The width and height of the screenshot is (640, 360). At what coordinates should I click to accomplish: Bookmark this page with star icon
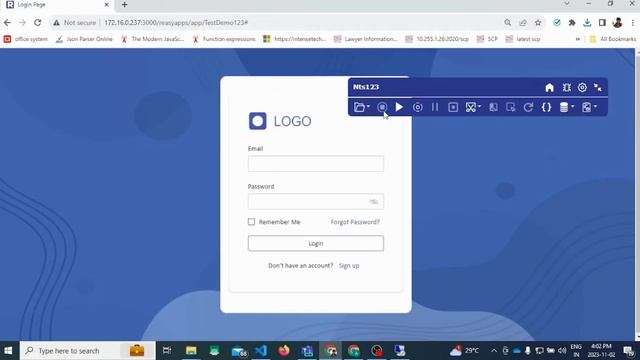point(538,23)
